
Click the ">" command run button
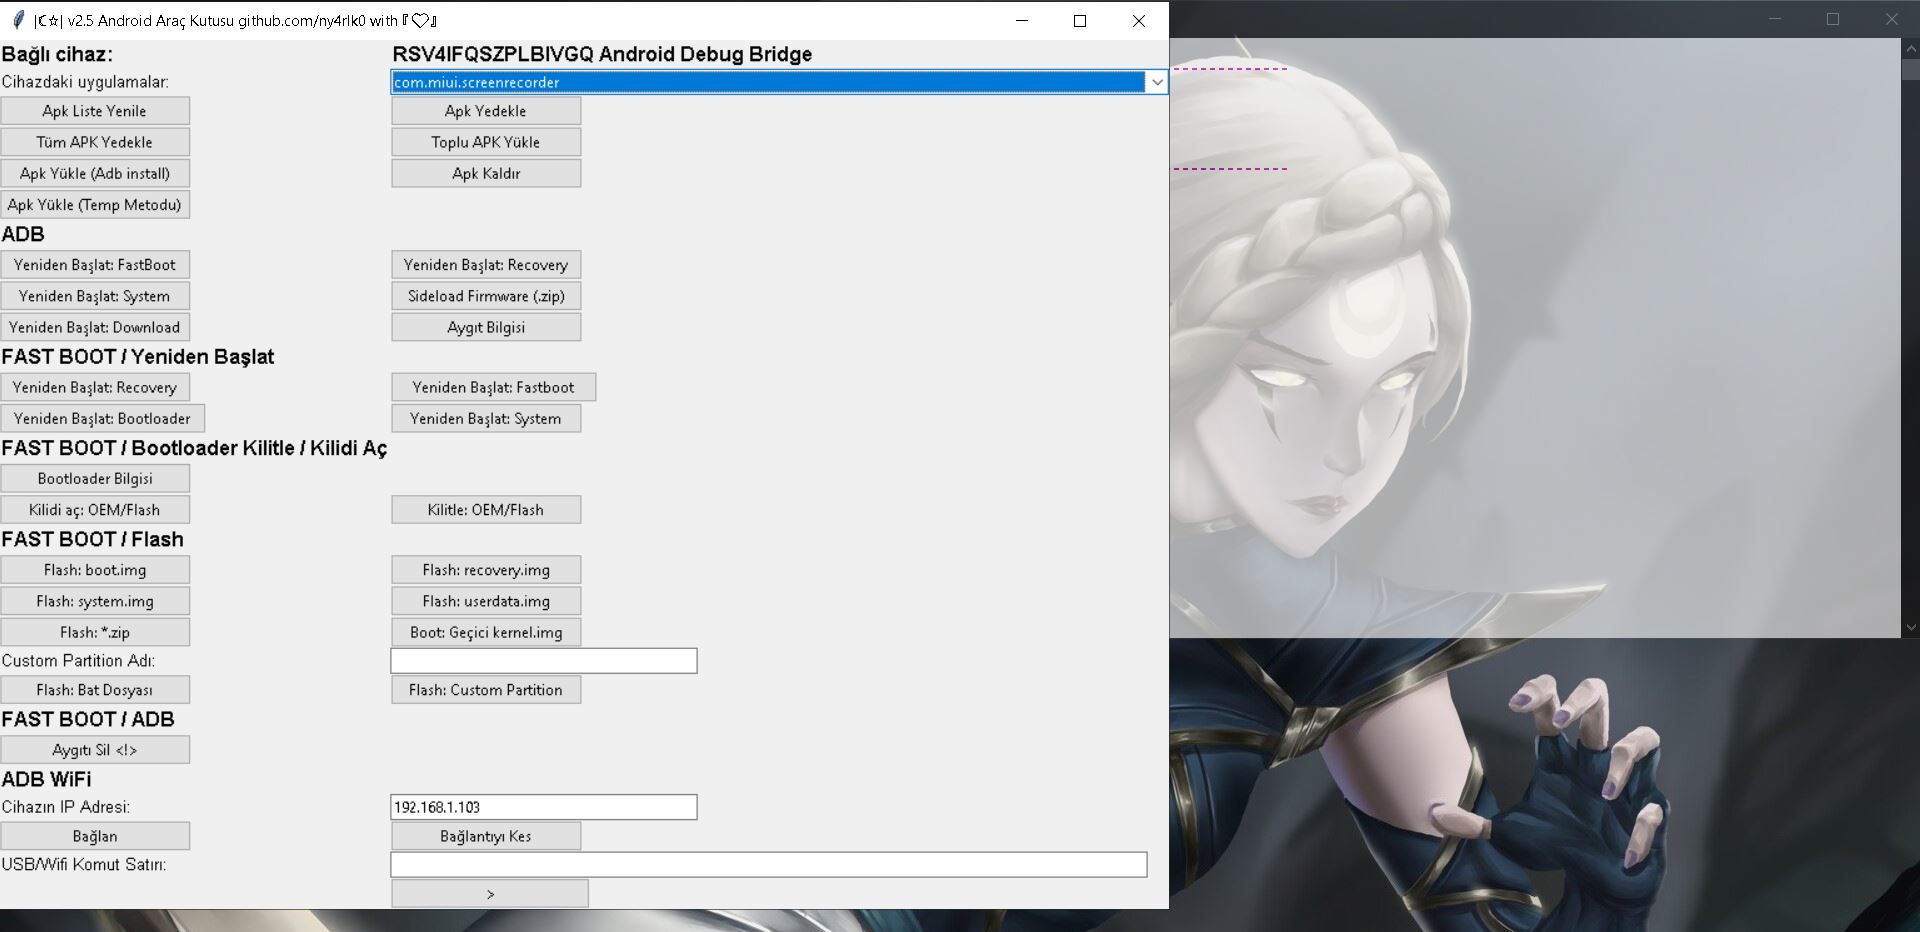coord(489,894)
